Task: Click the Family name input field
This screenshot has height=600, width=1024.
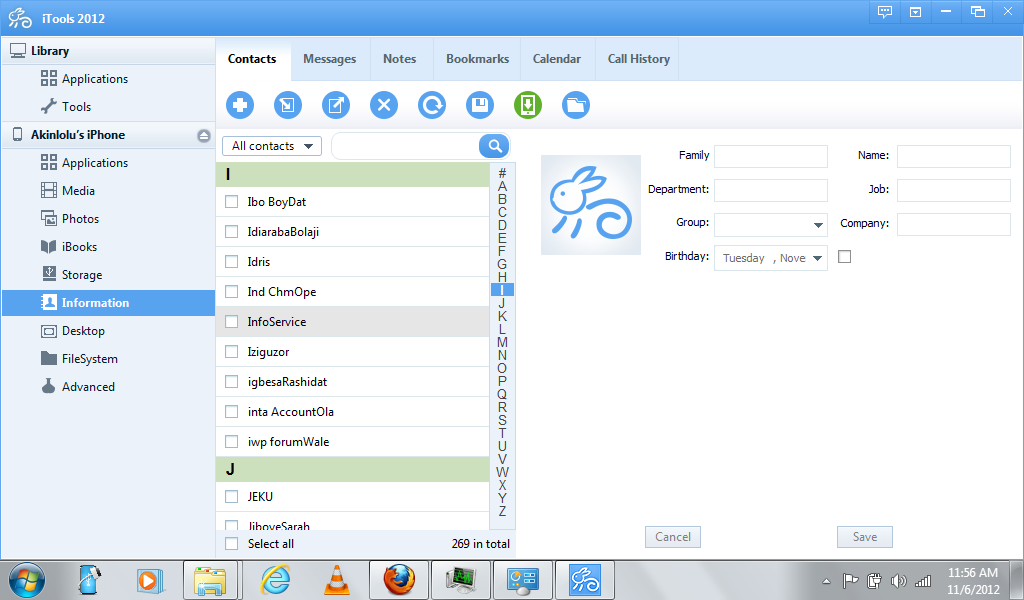Action: 771,157
